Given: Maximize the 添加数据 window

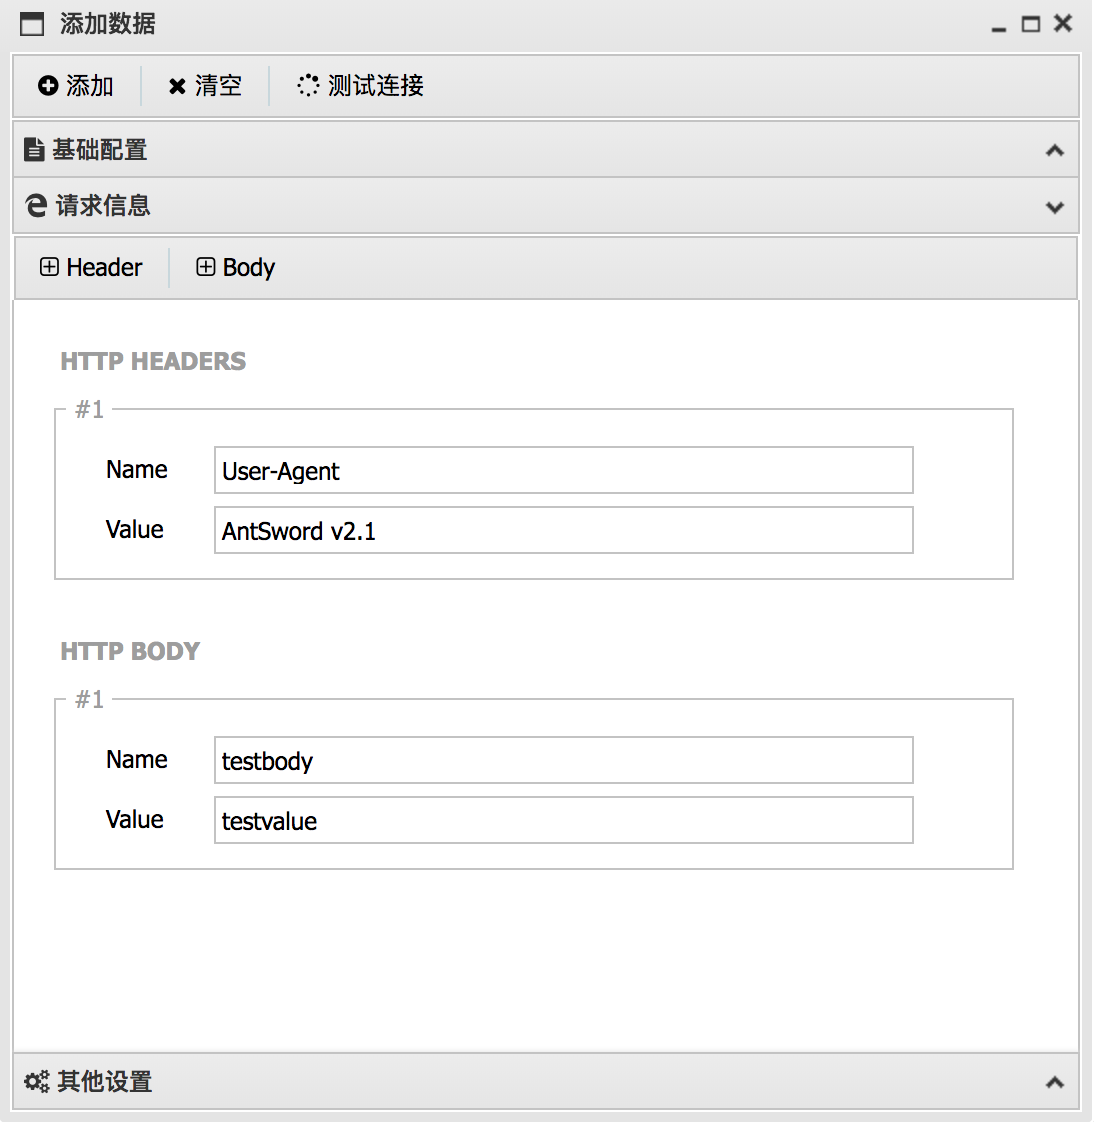Looking at the screenshot, I should click(1030, 24).
